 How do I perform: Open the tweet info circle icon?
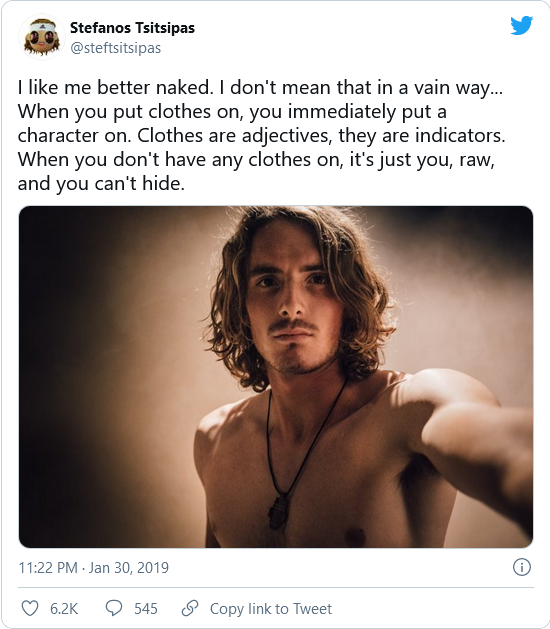click(522, 567)
